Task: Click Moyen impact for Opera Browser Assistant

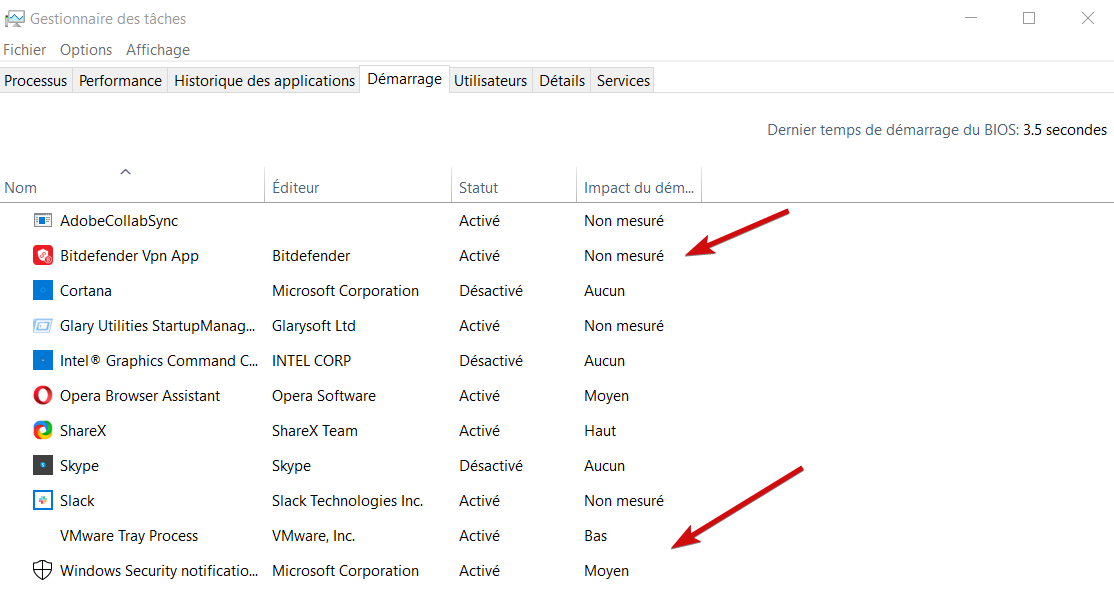Action: [x=606, y=395]
